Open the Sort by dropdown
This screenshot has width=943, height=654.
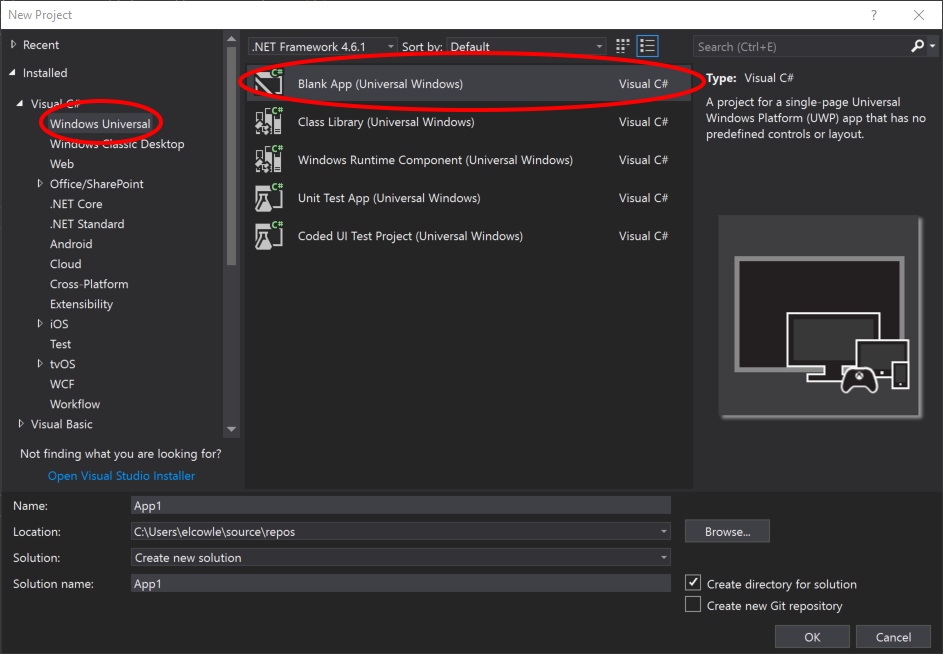(x=598, y=45)
